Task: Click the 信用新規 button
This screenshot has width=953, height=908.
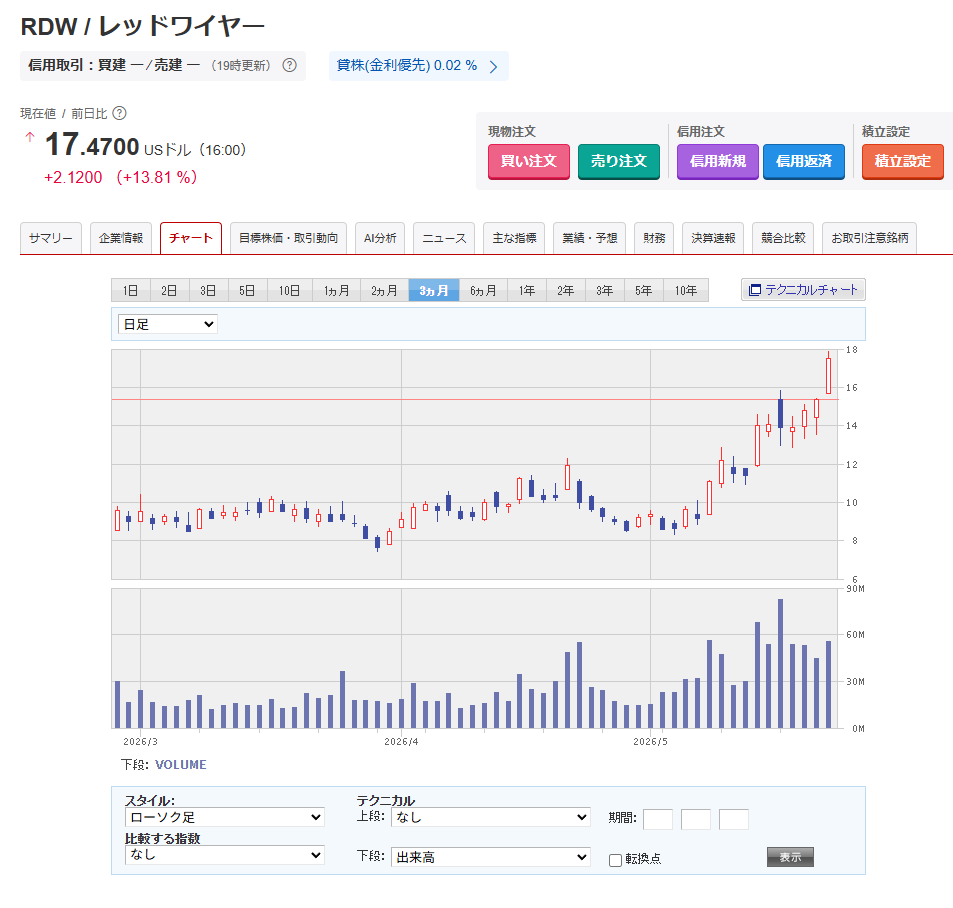Action: pyautogui.click(x=718, y=161)
